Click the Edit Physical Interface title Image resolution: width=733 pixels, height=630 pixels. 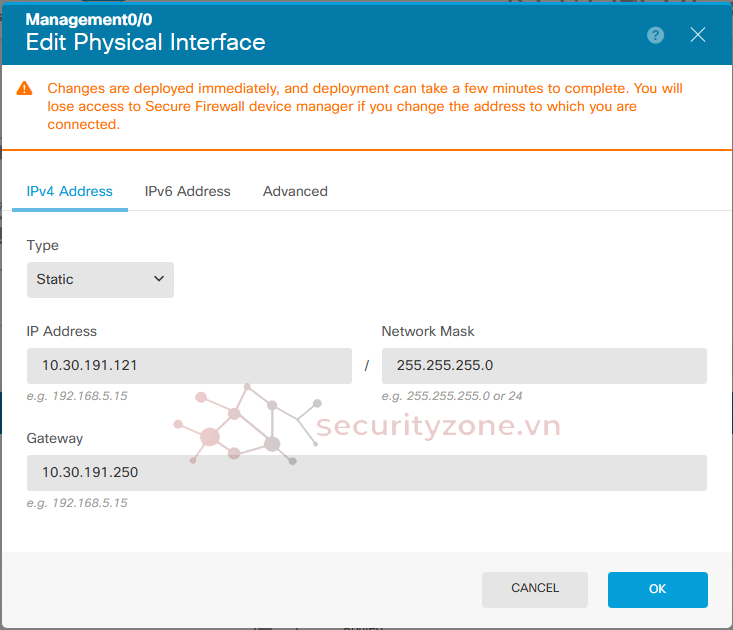145,42
